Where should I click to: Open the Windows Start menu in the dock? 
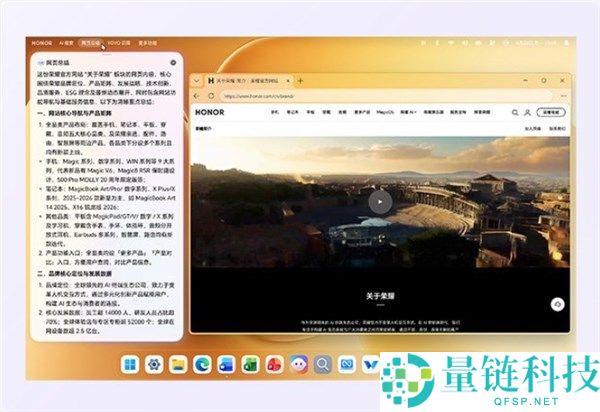(130, 365)
